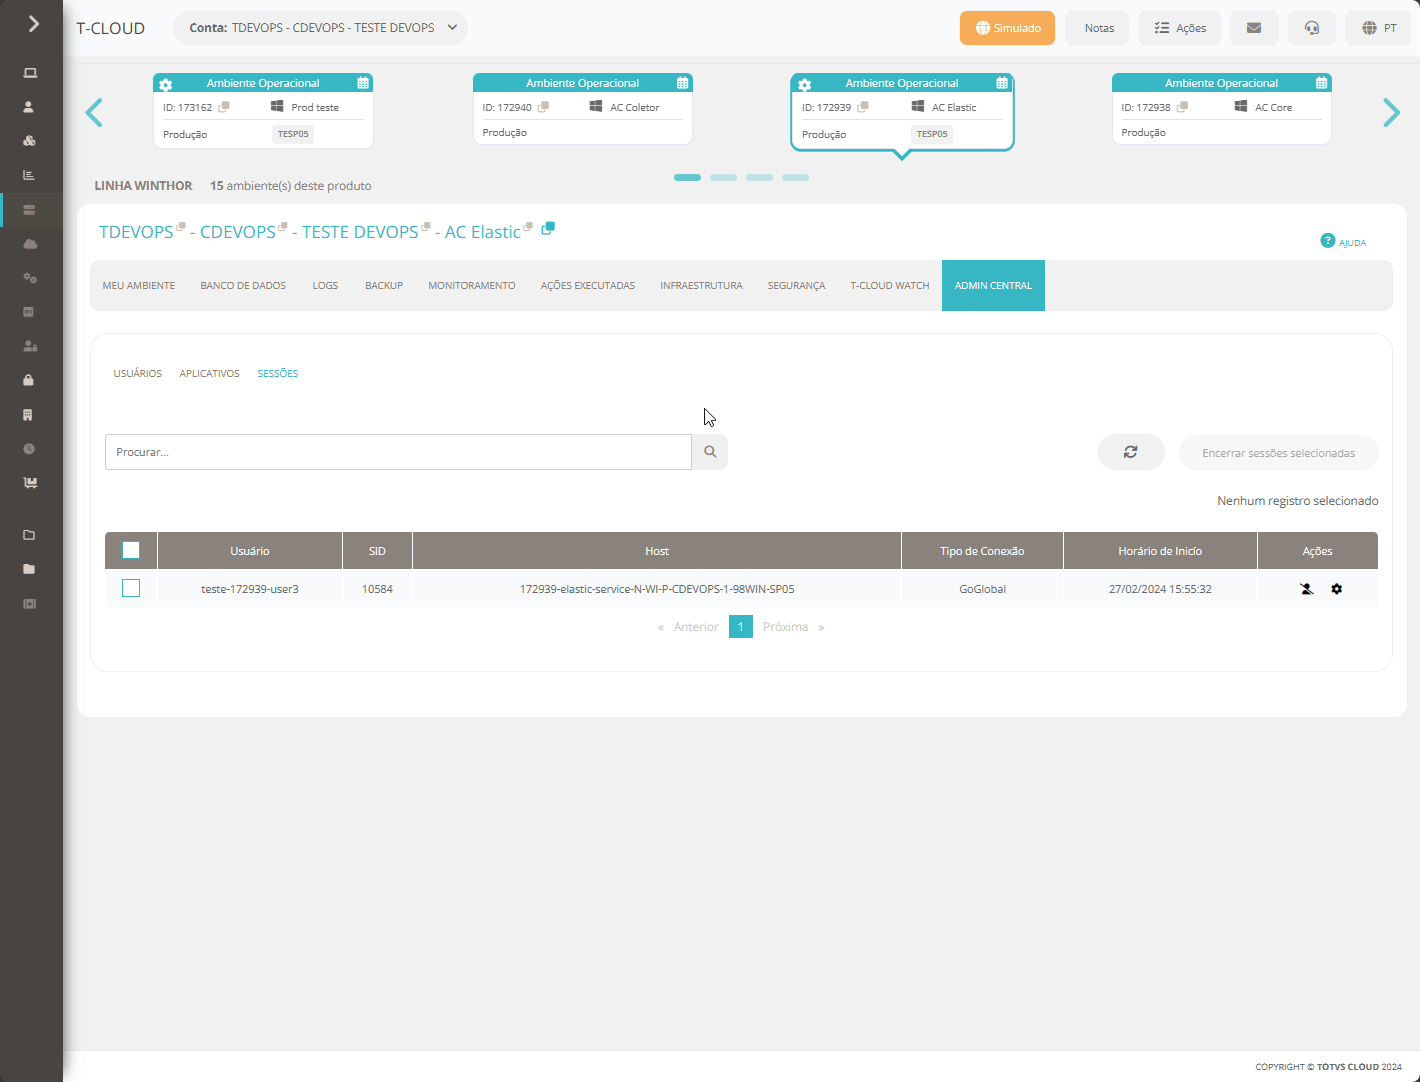The height and width of the screenshot is (1082, 1420).
Task: Click Encerrar sessões selecionadas button
Action: pyautogui.click(x=1279, y=453)
